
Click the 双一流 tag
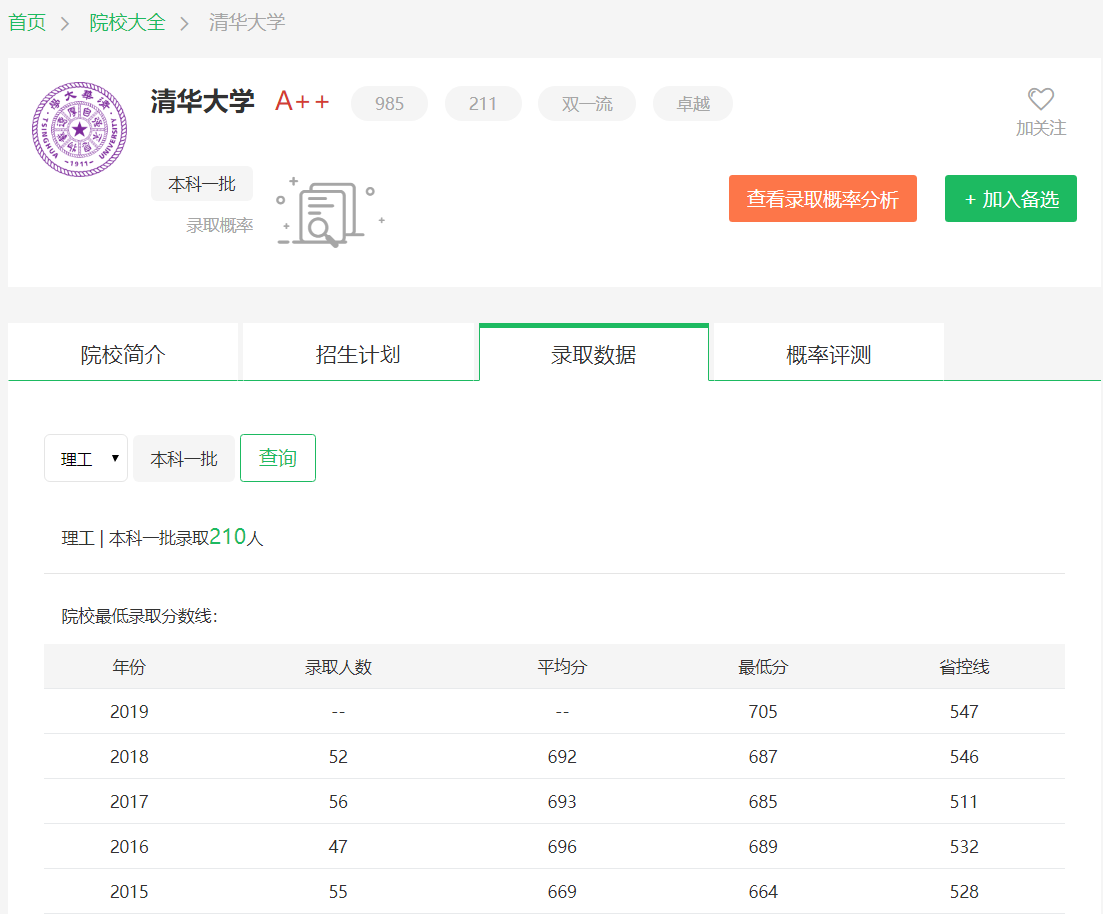(587, 103)
